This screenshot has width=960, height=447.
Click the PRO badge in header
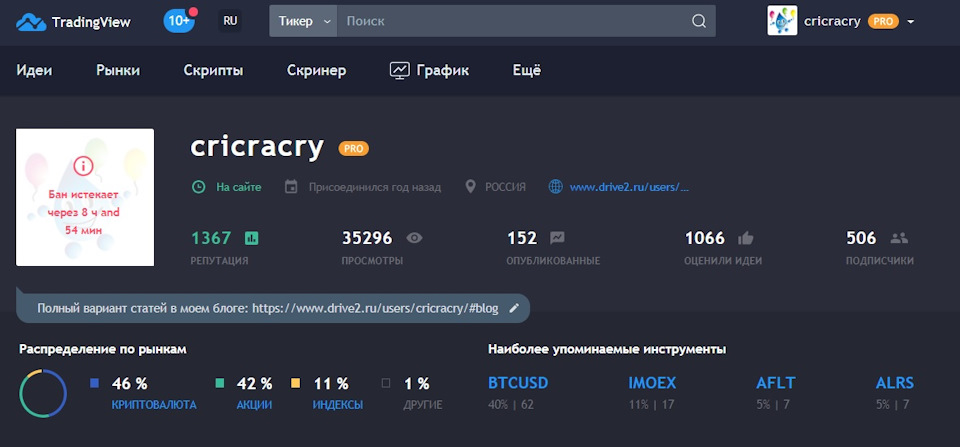click(883, 21)
